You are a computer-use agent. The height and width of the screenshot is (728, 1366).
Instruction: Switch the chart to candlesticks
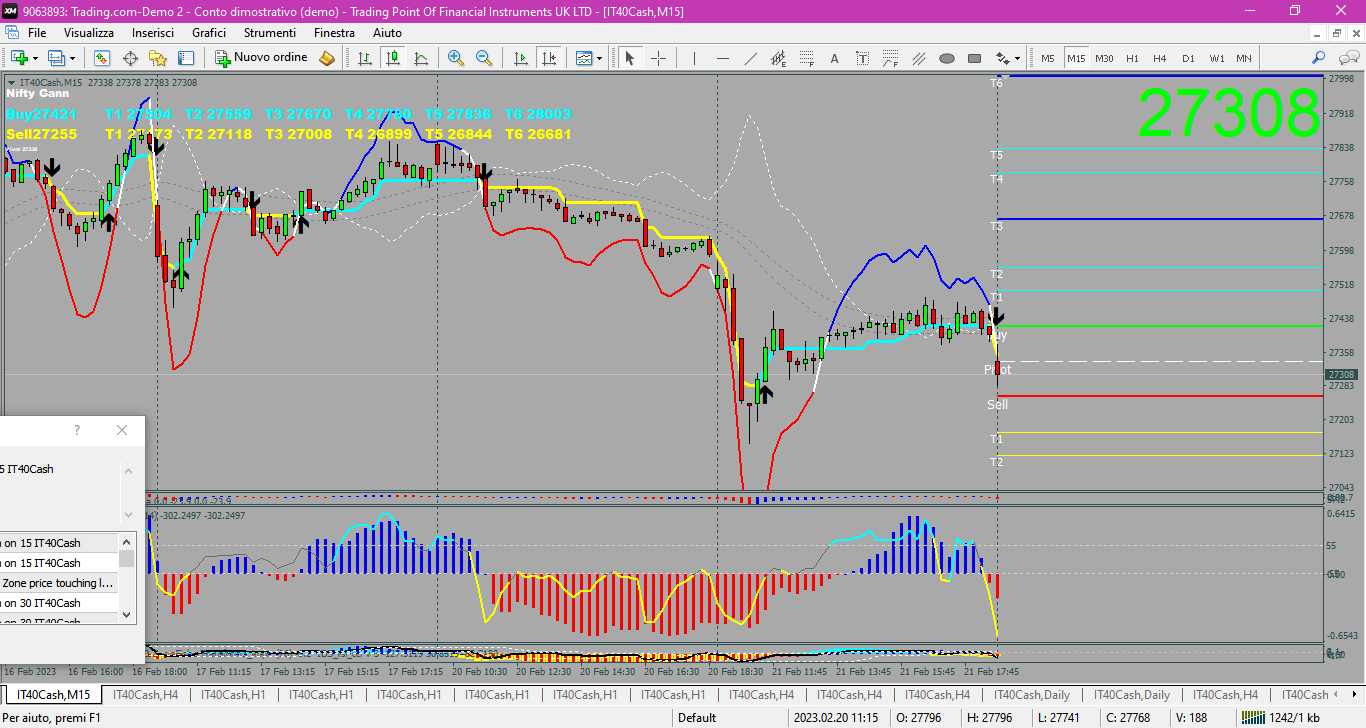[x=393, y=58]
